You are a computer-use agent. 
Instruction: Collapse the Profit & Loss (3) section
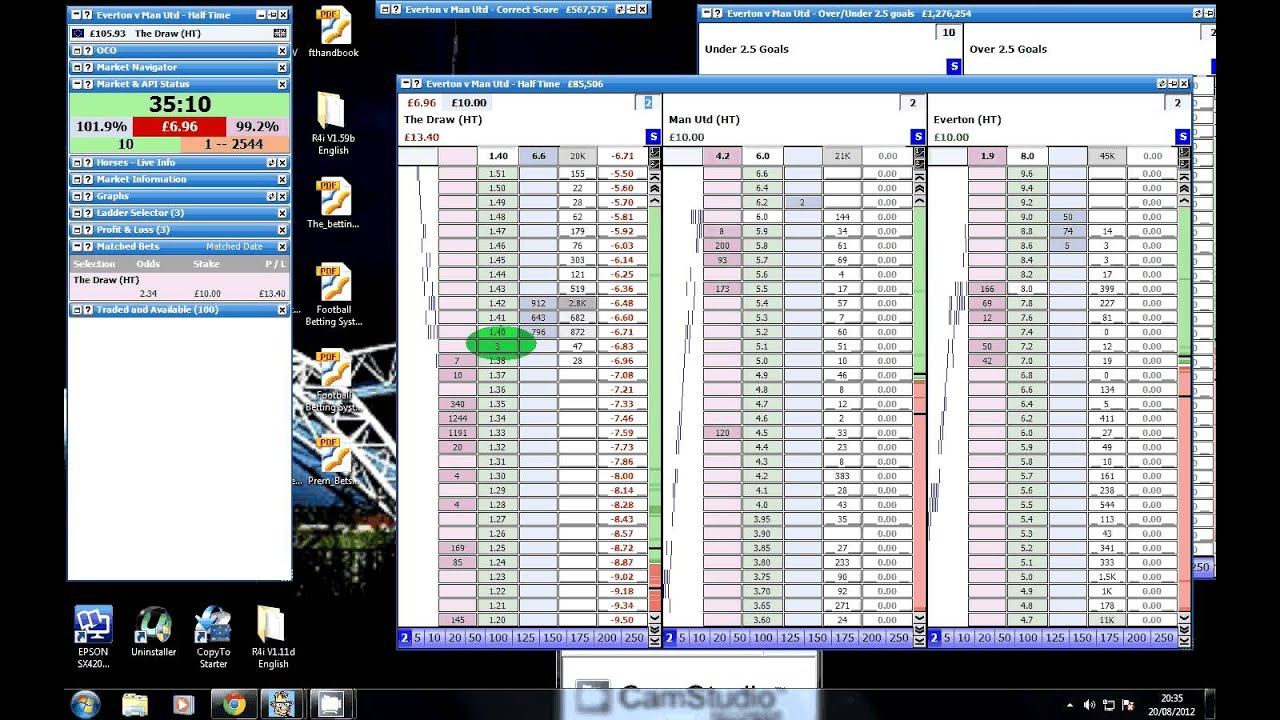[x=76, y=230]
